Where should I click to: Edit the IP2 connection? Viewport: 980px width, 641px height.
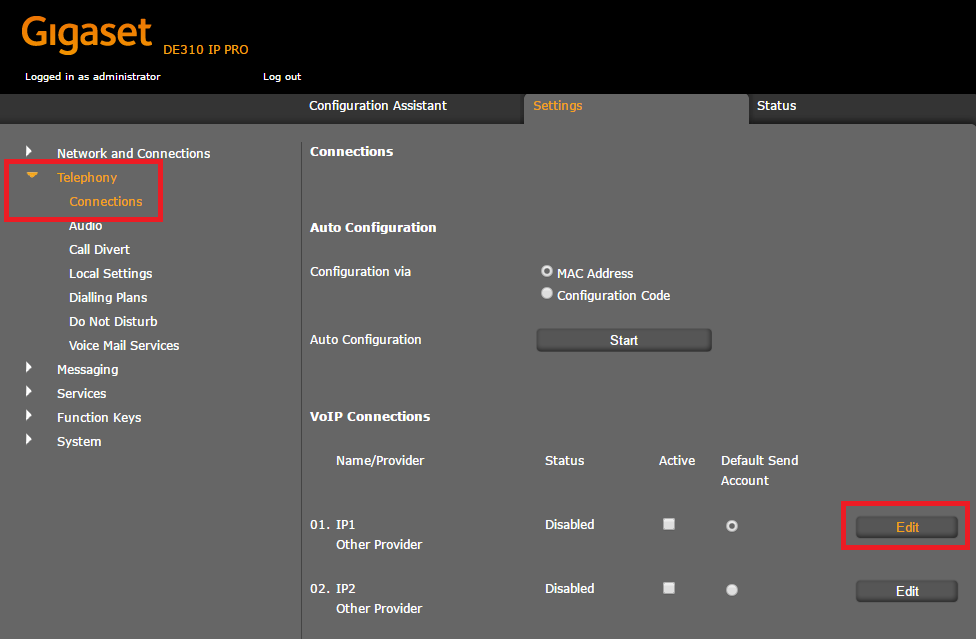coord(906,590)
